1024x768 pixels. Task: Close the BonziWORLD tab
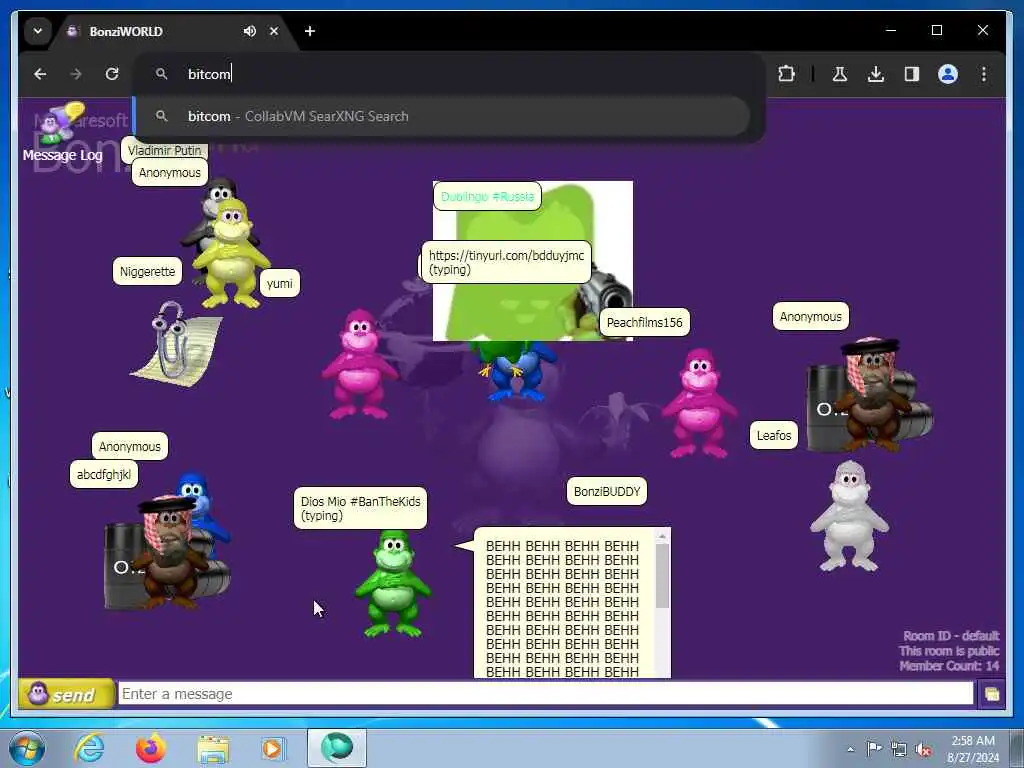pyautogui.click(x=274, y=31)
